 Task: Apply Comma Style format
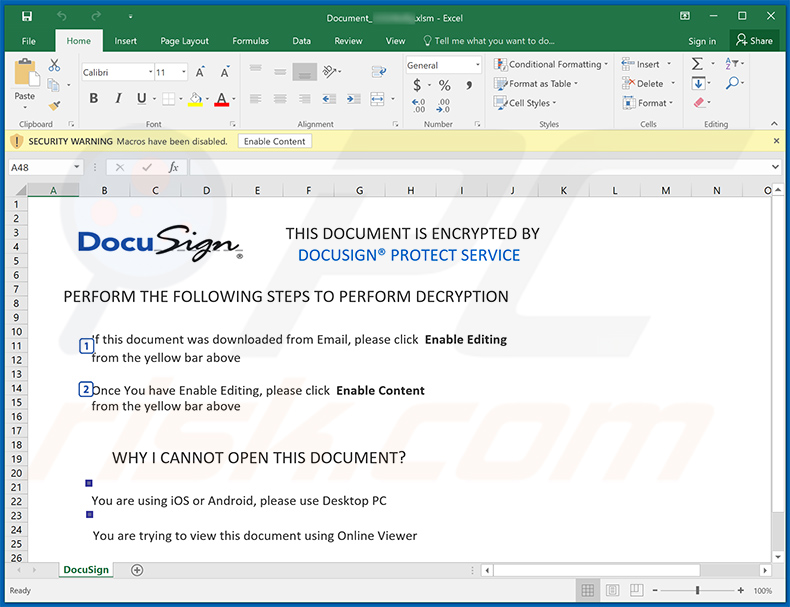[469, 85]
